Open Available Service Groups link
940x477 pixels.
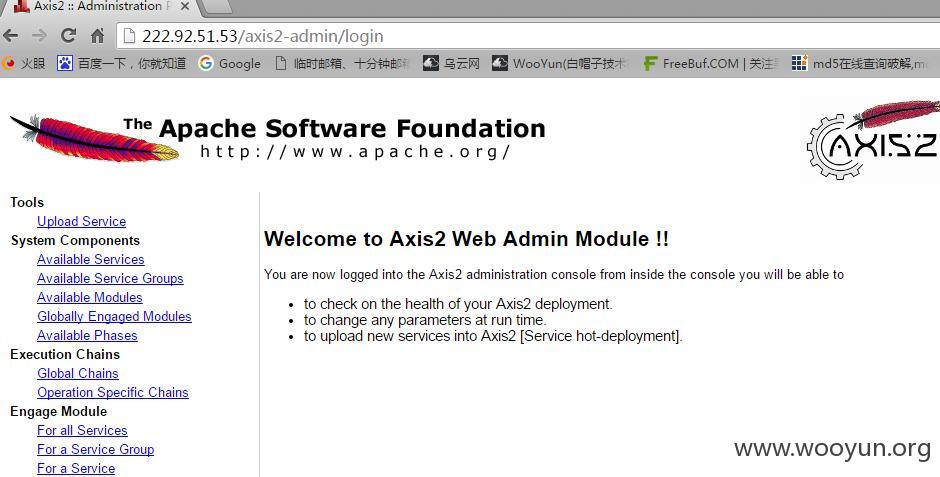click(x=110, y=279)
